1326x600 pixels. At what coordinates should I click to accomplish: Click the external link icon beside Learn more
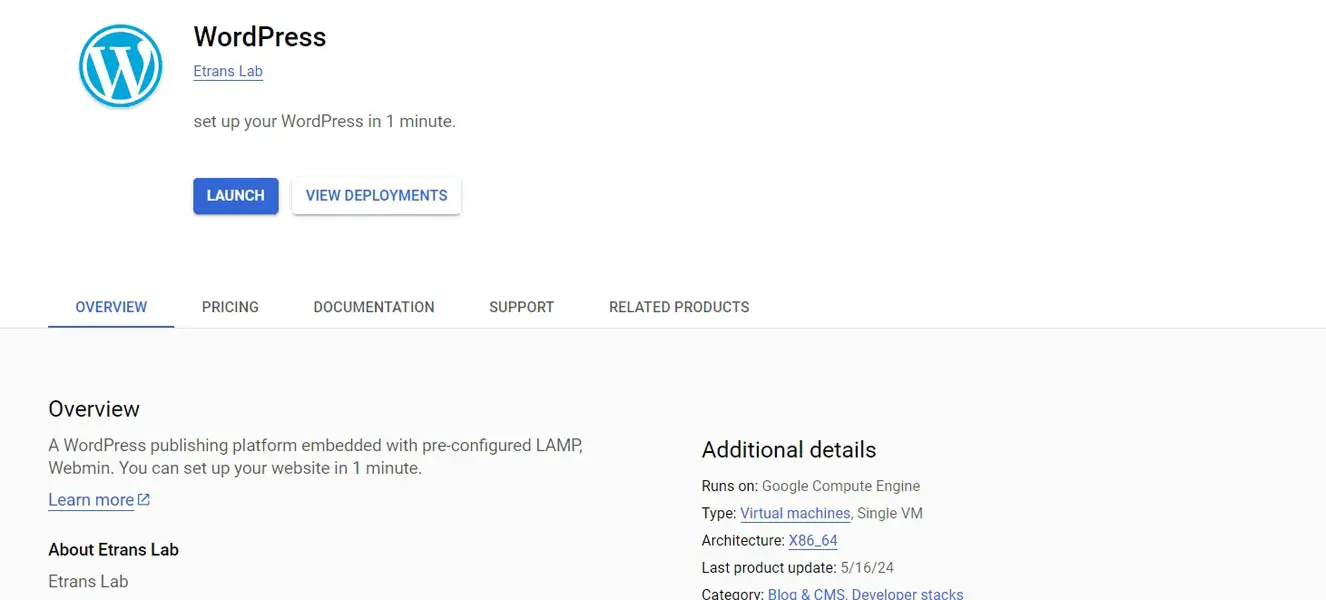tap(144, 500)
